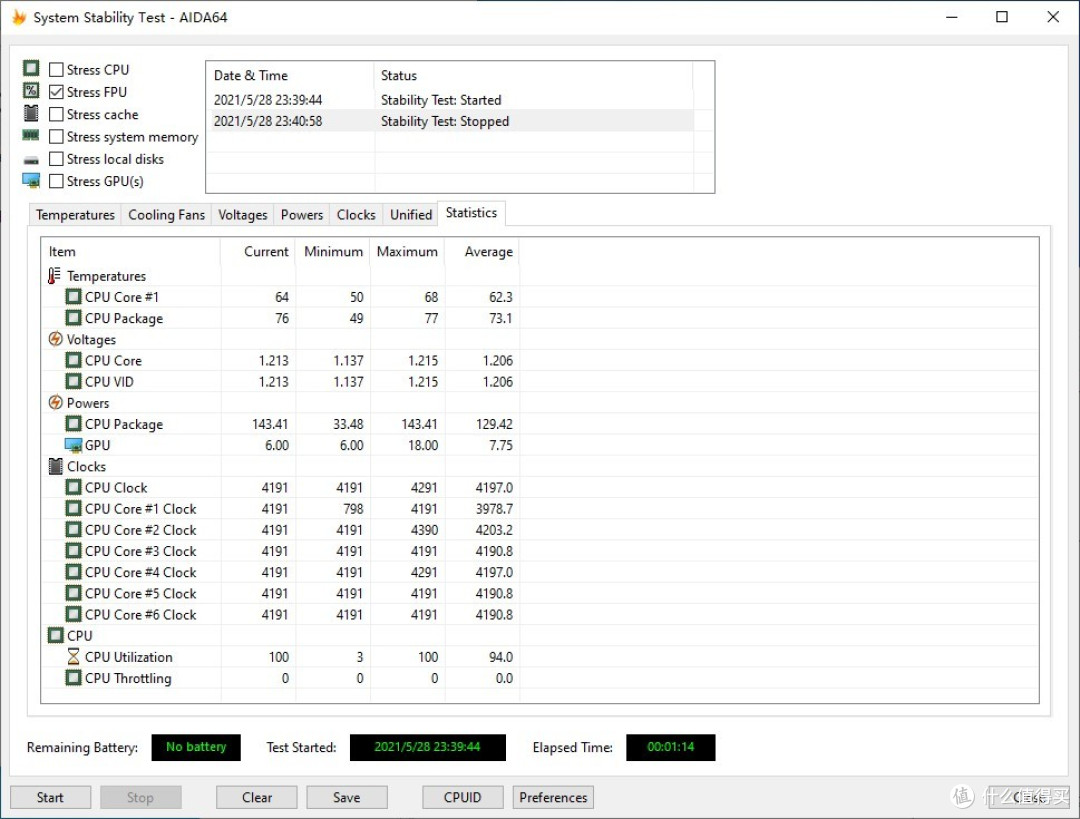Click the CPU Core #4 Clock icon
The image size is (1080, 819).
coord(73,572)
